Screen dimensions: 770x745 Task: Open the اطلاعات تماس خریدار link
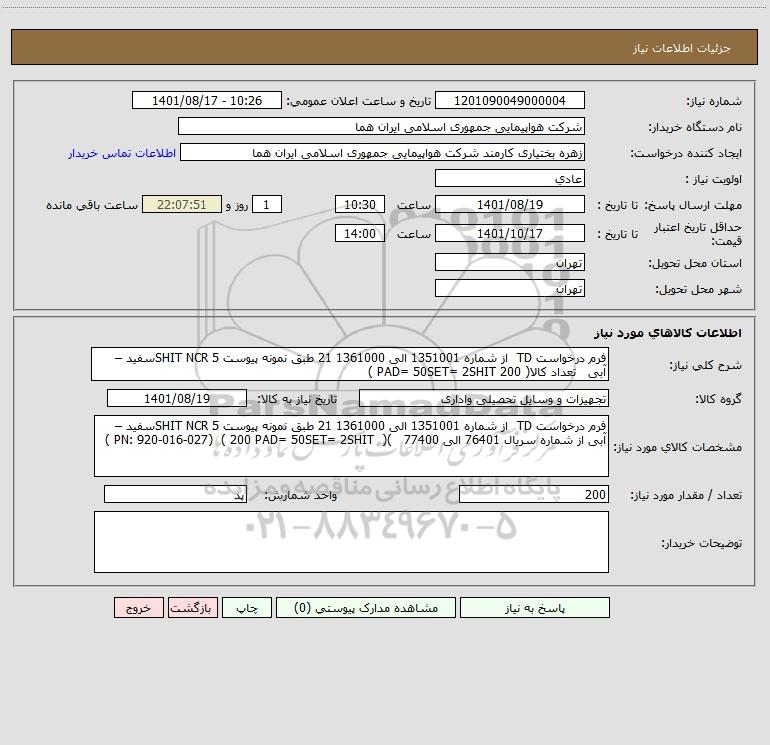122,153
